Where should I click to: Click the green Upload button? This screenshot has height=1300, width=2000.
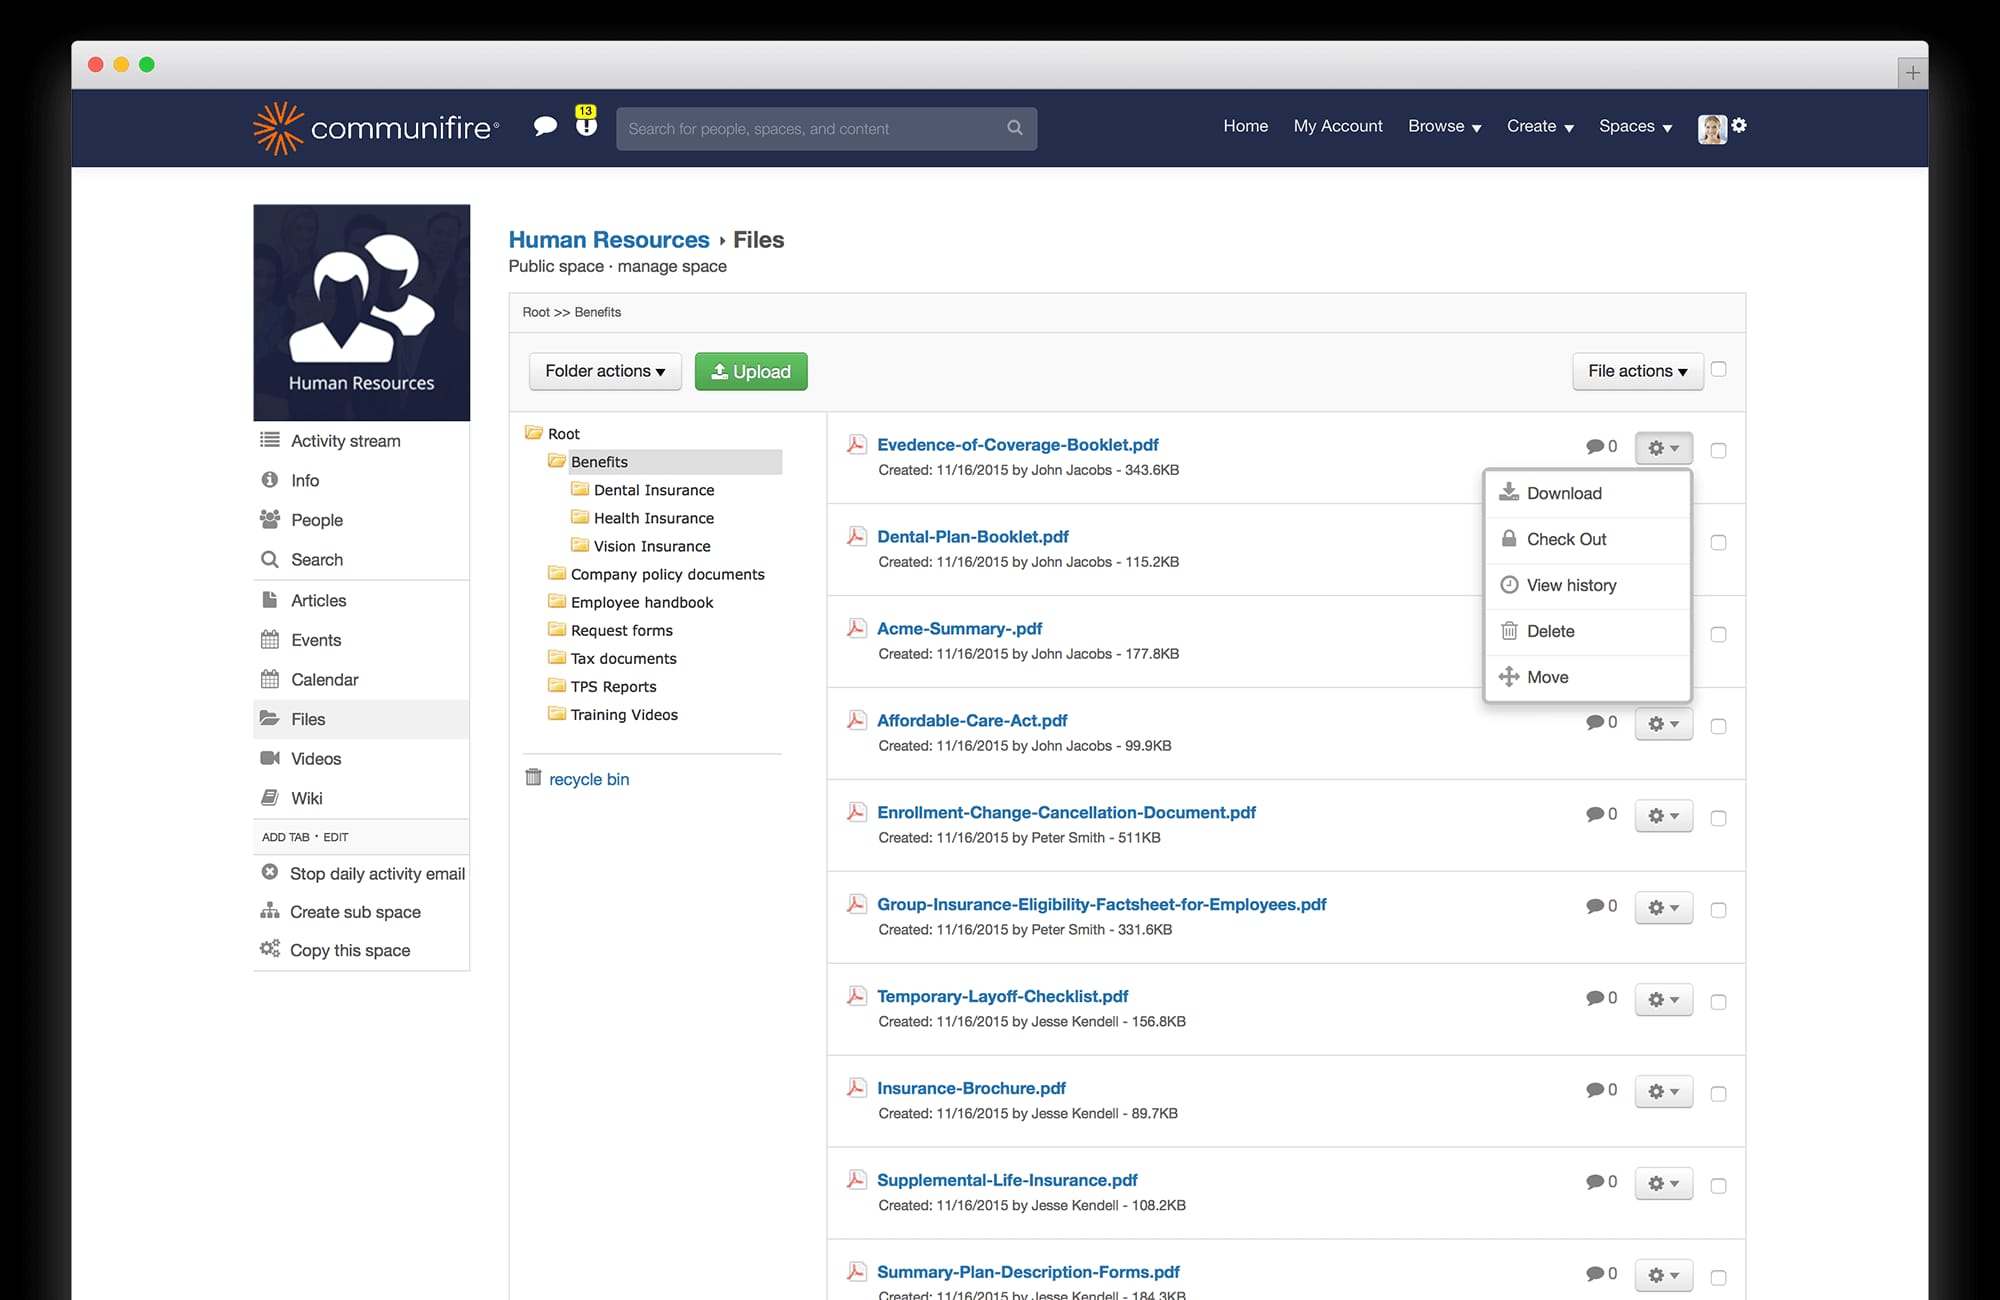751,371
